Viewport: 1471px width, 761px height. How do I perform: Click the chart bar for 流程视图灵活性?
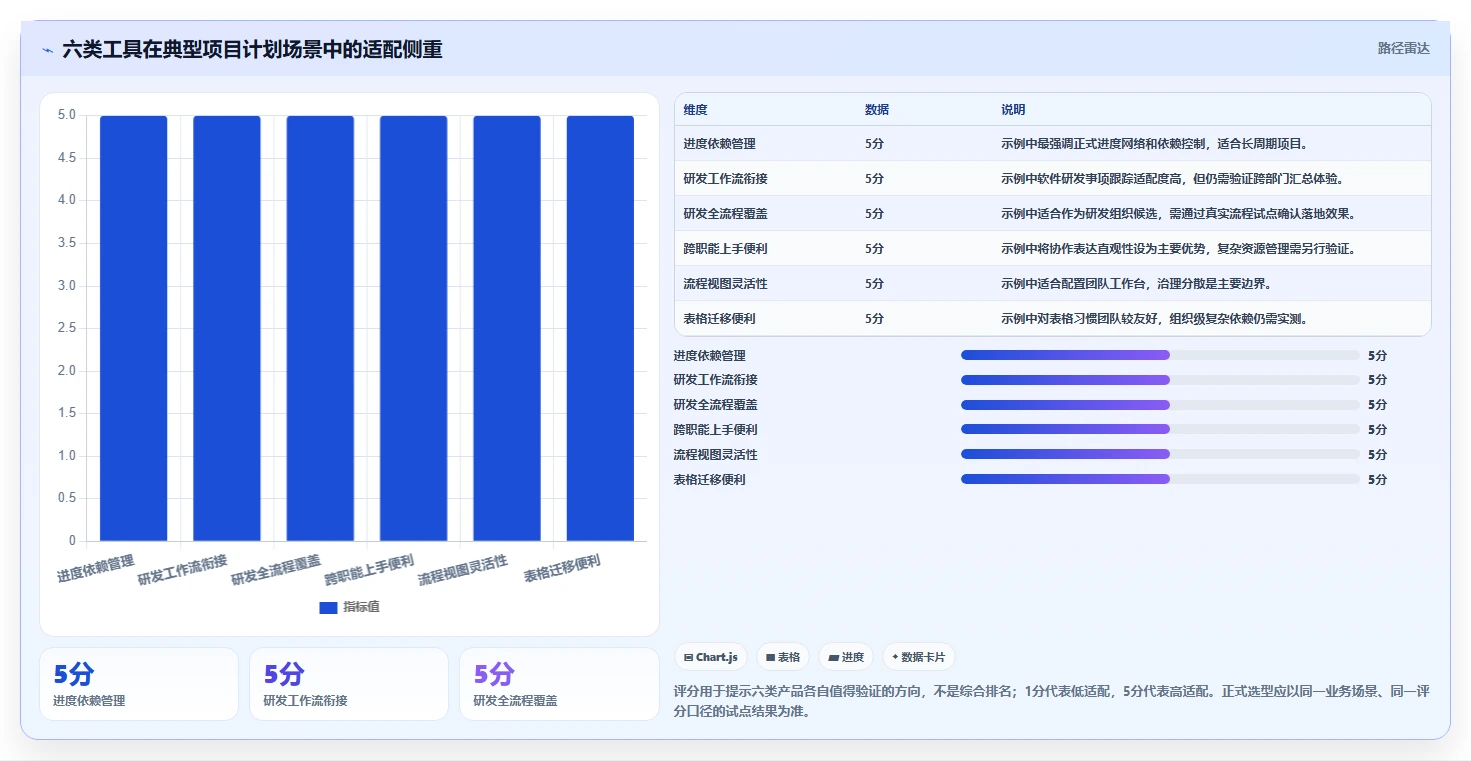[507, 328]
